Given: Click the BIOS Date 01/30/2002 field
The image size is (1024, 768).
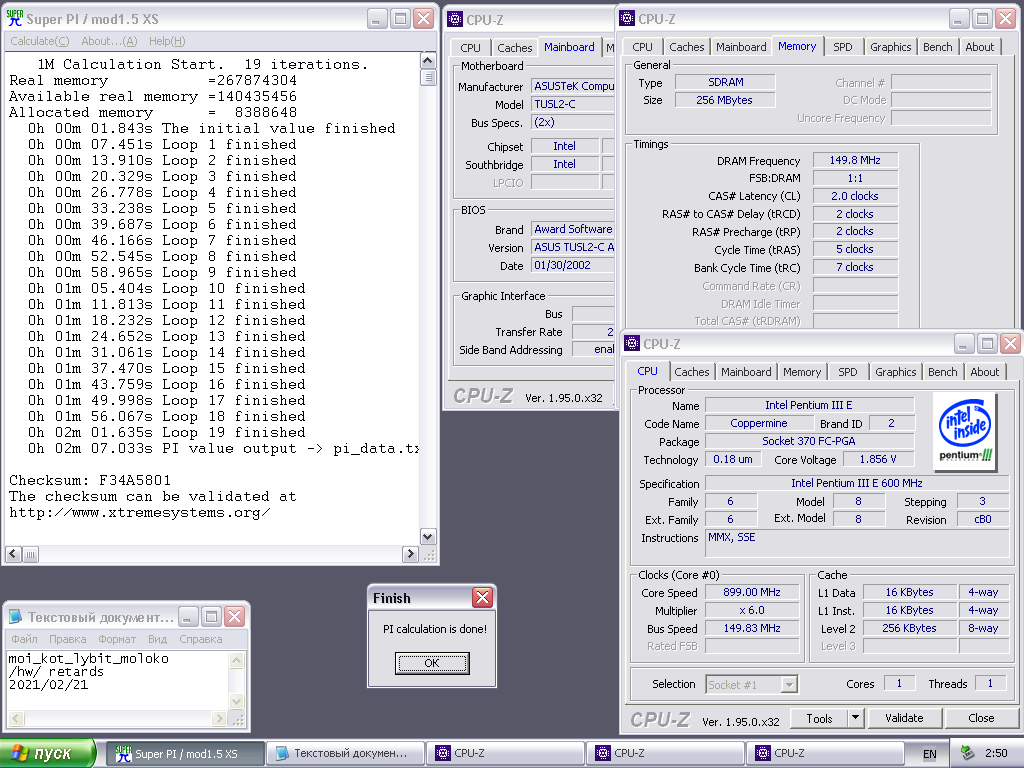Looking at the screenshot, I should tap(573, 265).
